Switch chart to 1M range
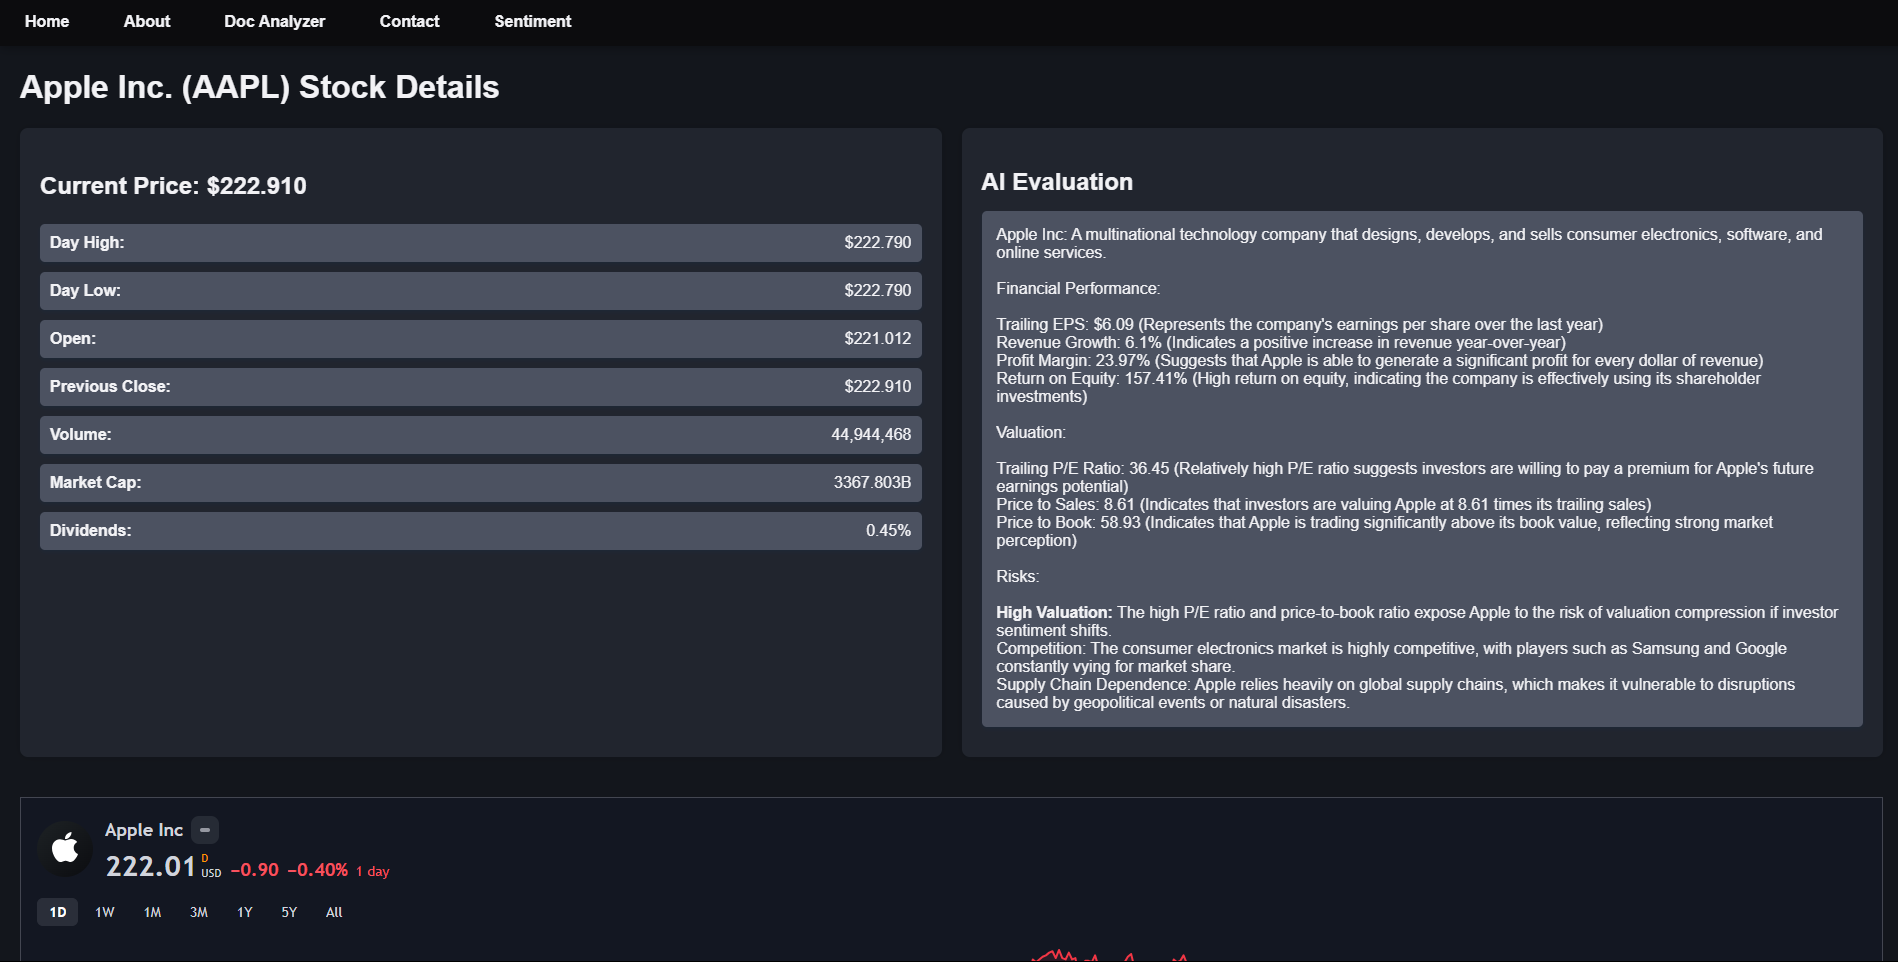The height and width of the screenshot is (962, 1898). 152,912
